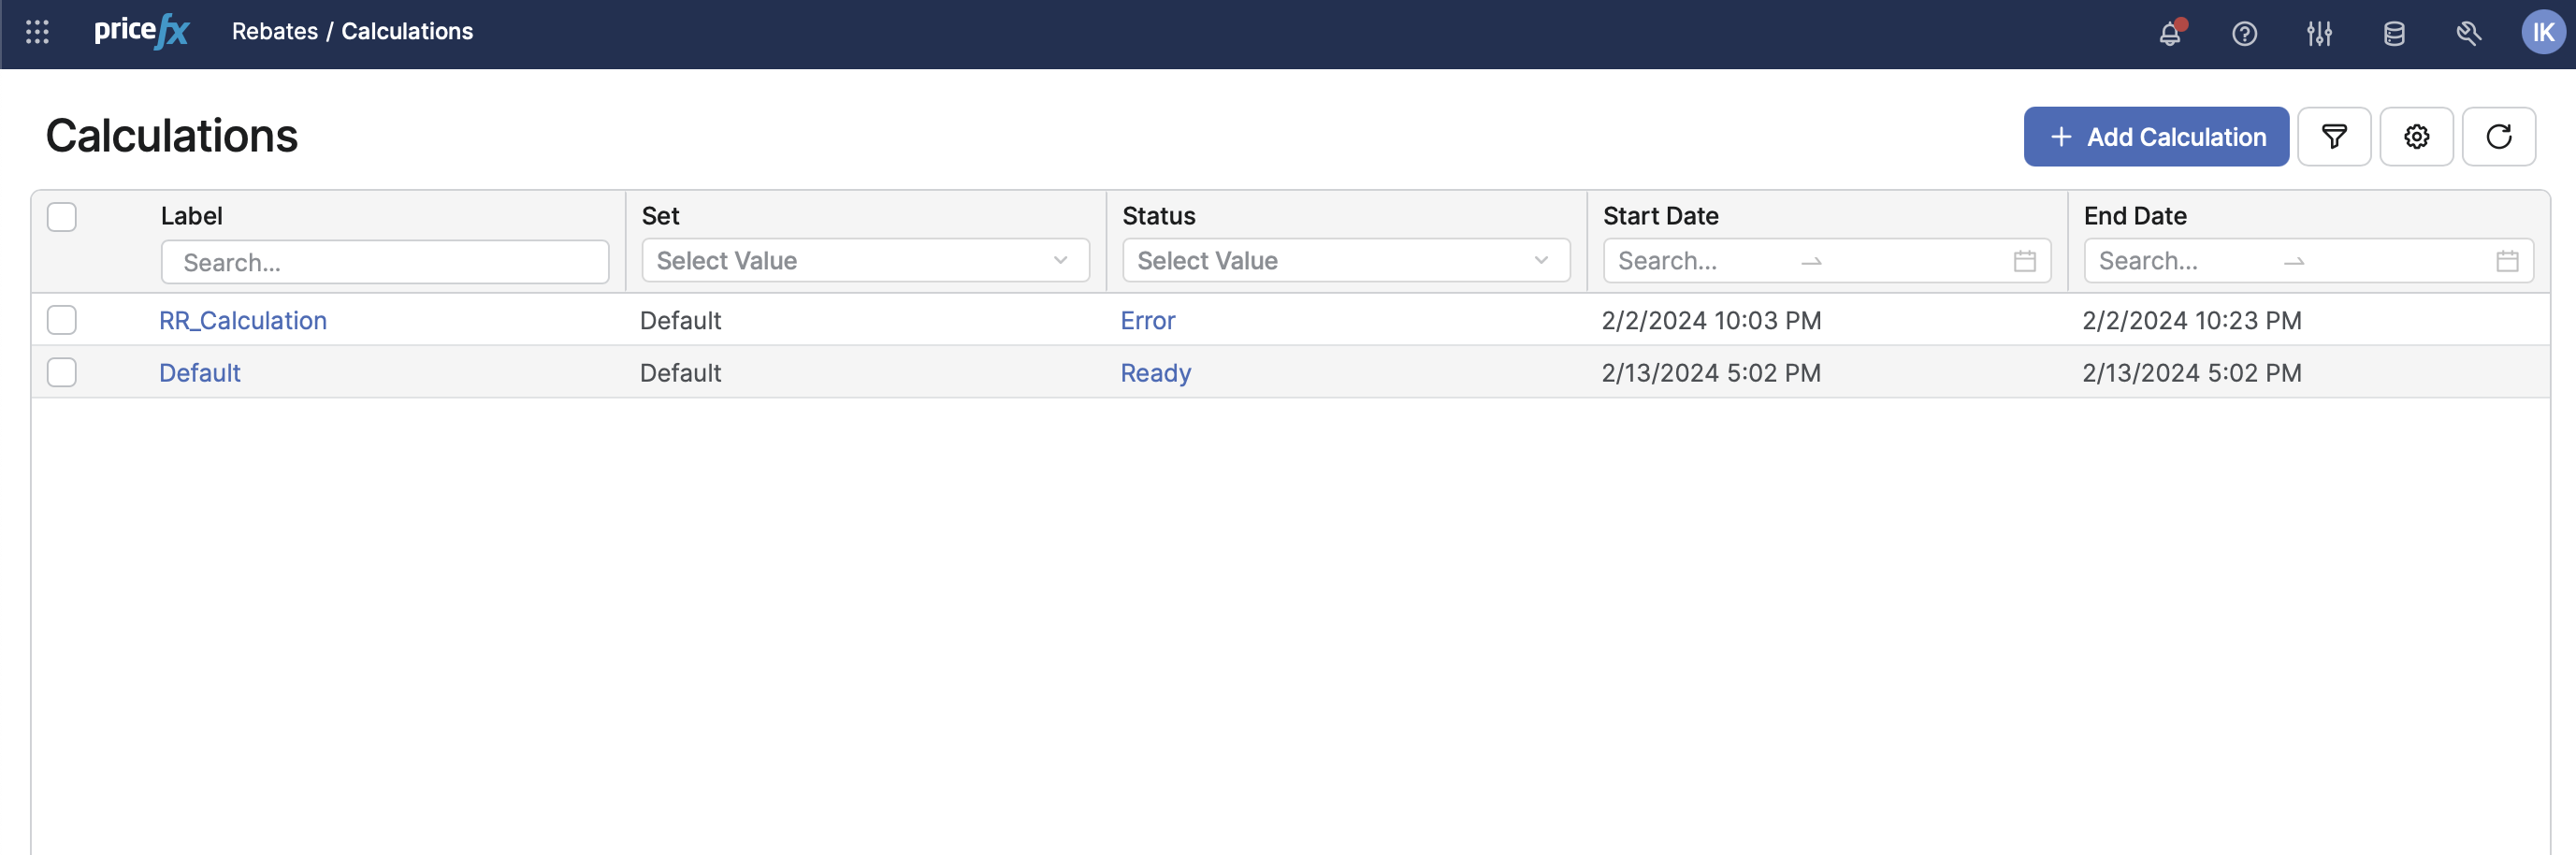This screenshot has height=855, width=2576.
Task: Open notifications bell icon
Action: tap(2169, 34)
